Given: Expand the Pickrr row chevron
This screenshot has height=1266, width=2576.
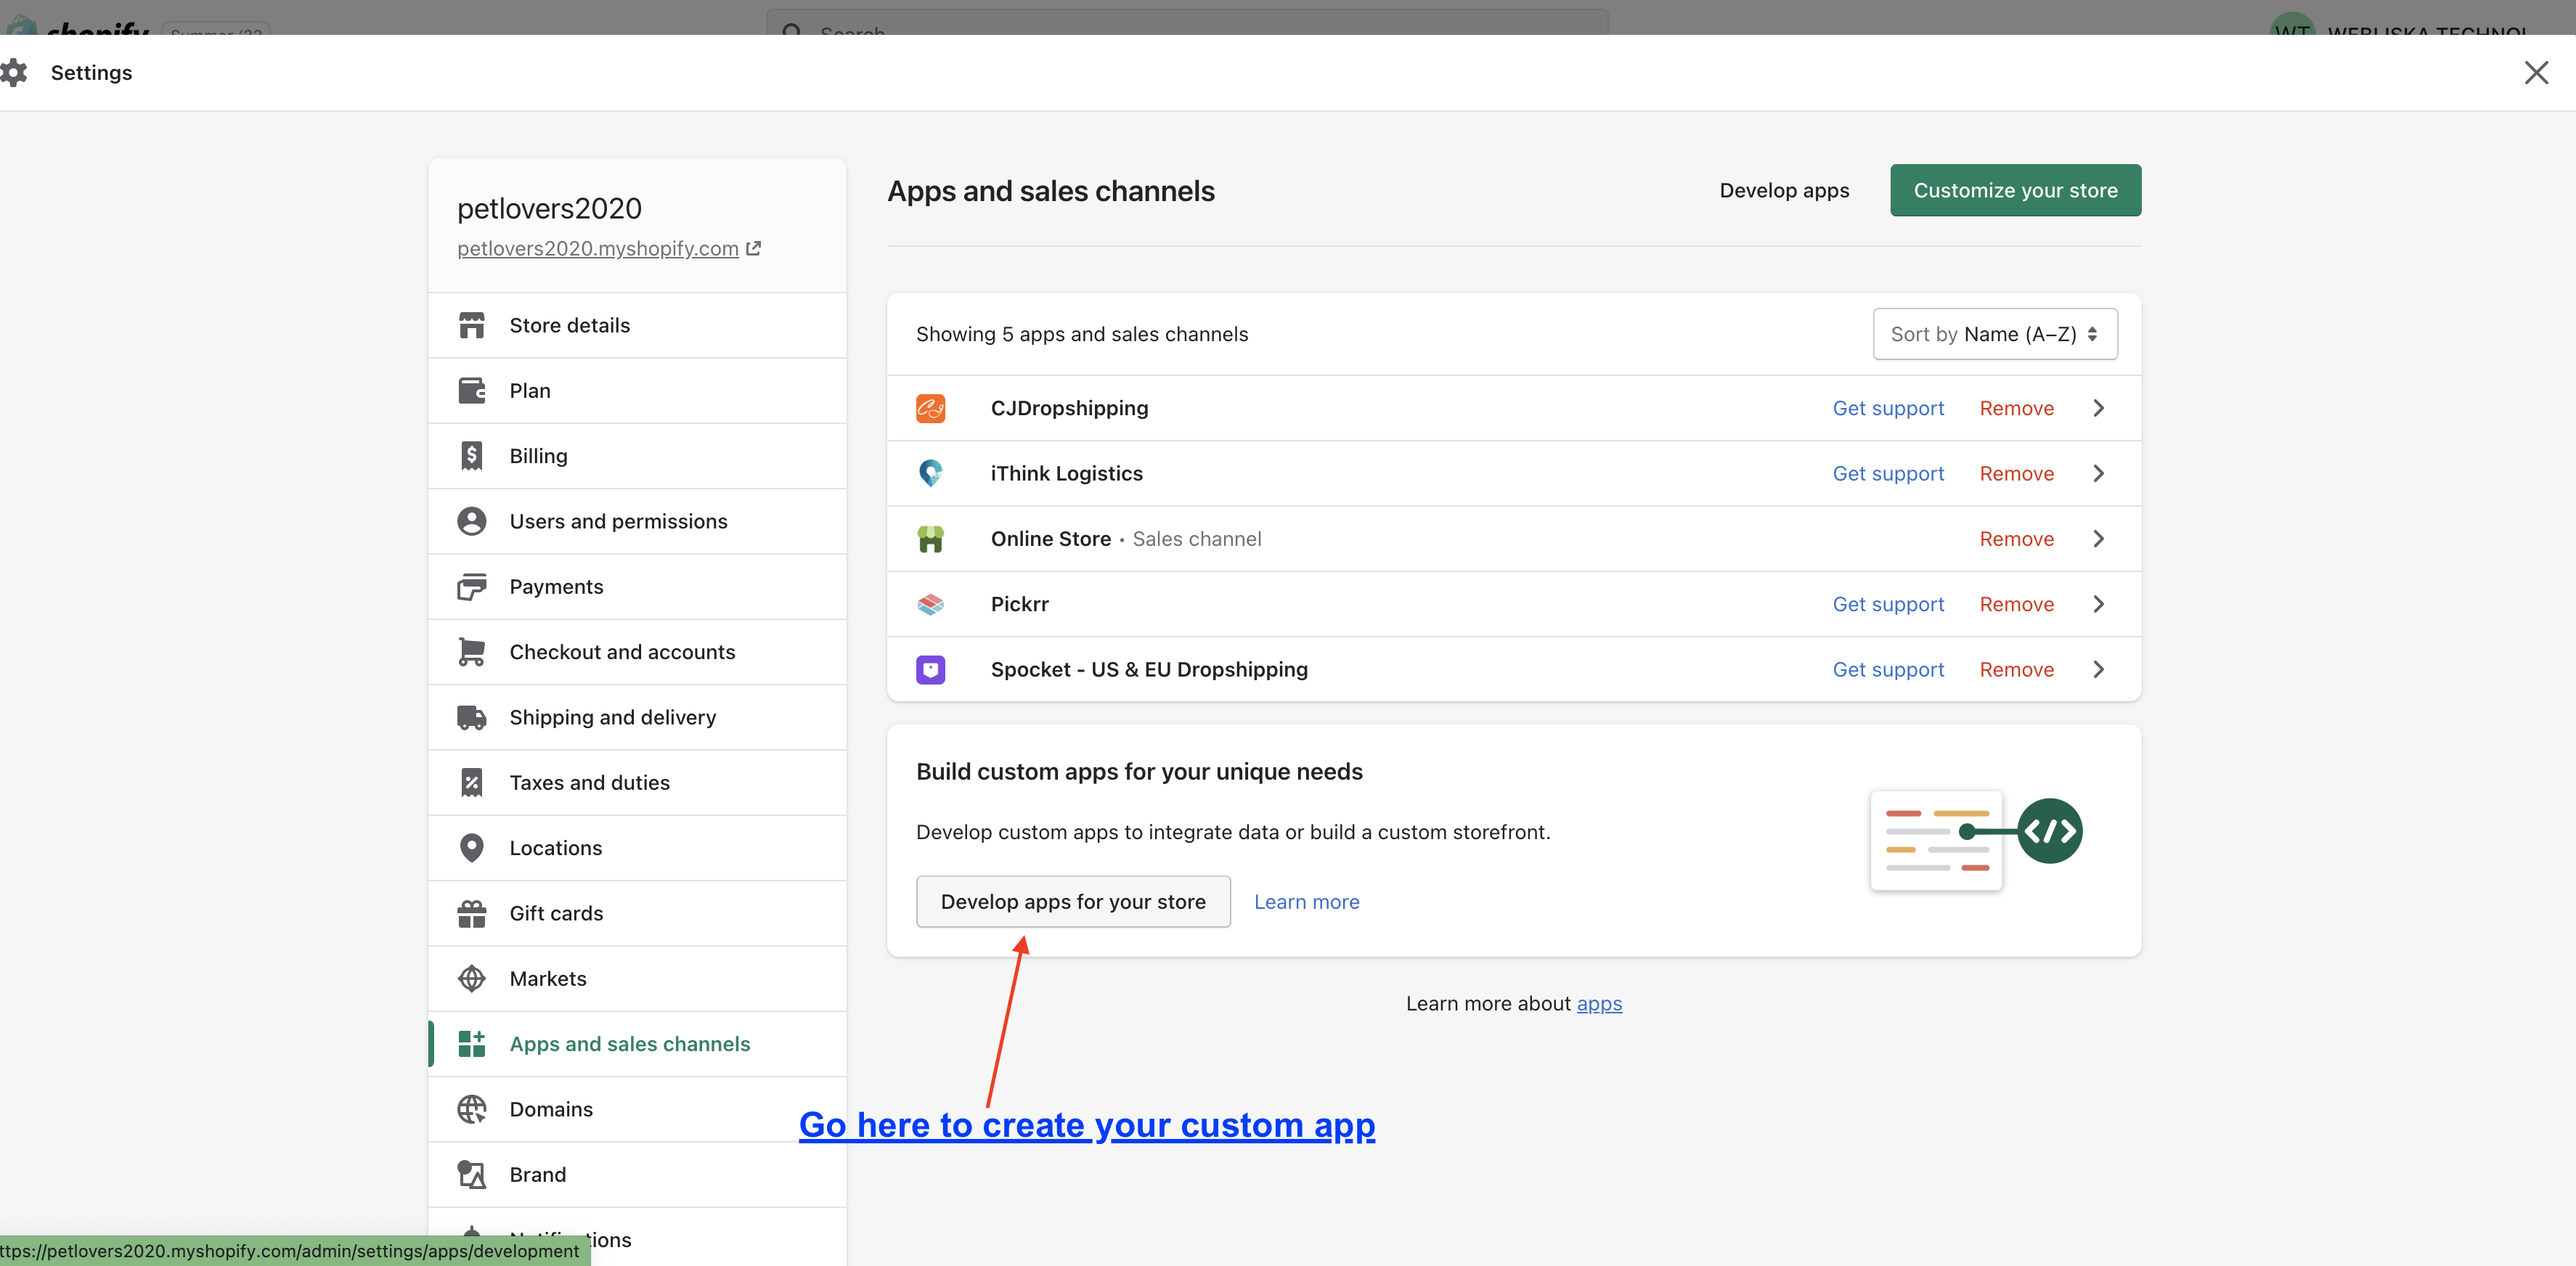Looking at the screenshot, I should coord(2099,604).
